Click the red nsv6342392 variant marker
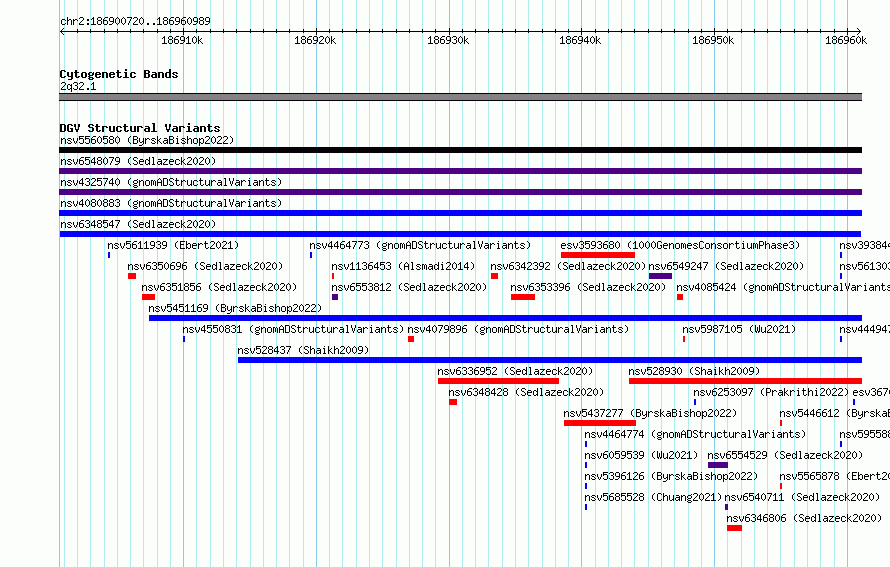Viewport: 890px width, 567px height. coord(494,276)
